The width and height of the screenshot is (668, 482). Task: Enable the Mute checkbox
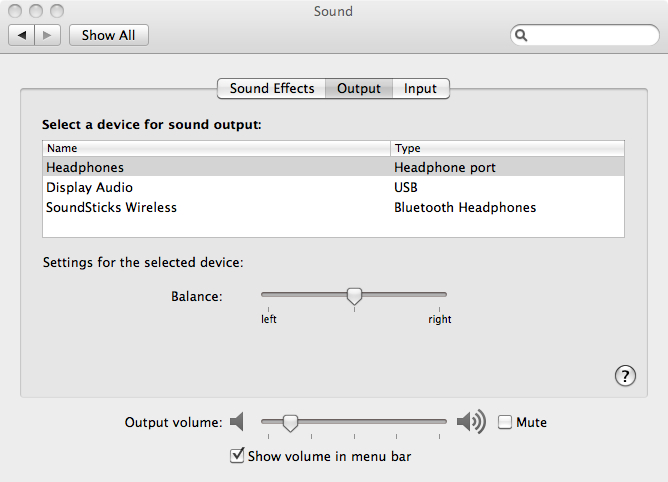pyautogui.click(x=505, y=422)
